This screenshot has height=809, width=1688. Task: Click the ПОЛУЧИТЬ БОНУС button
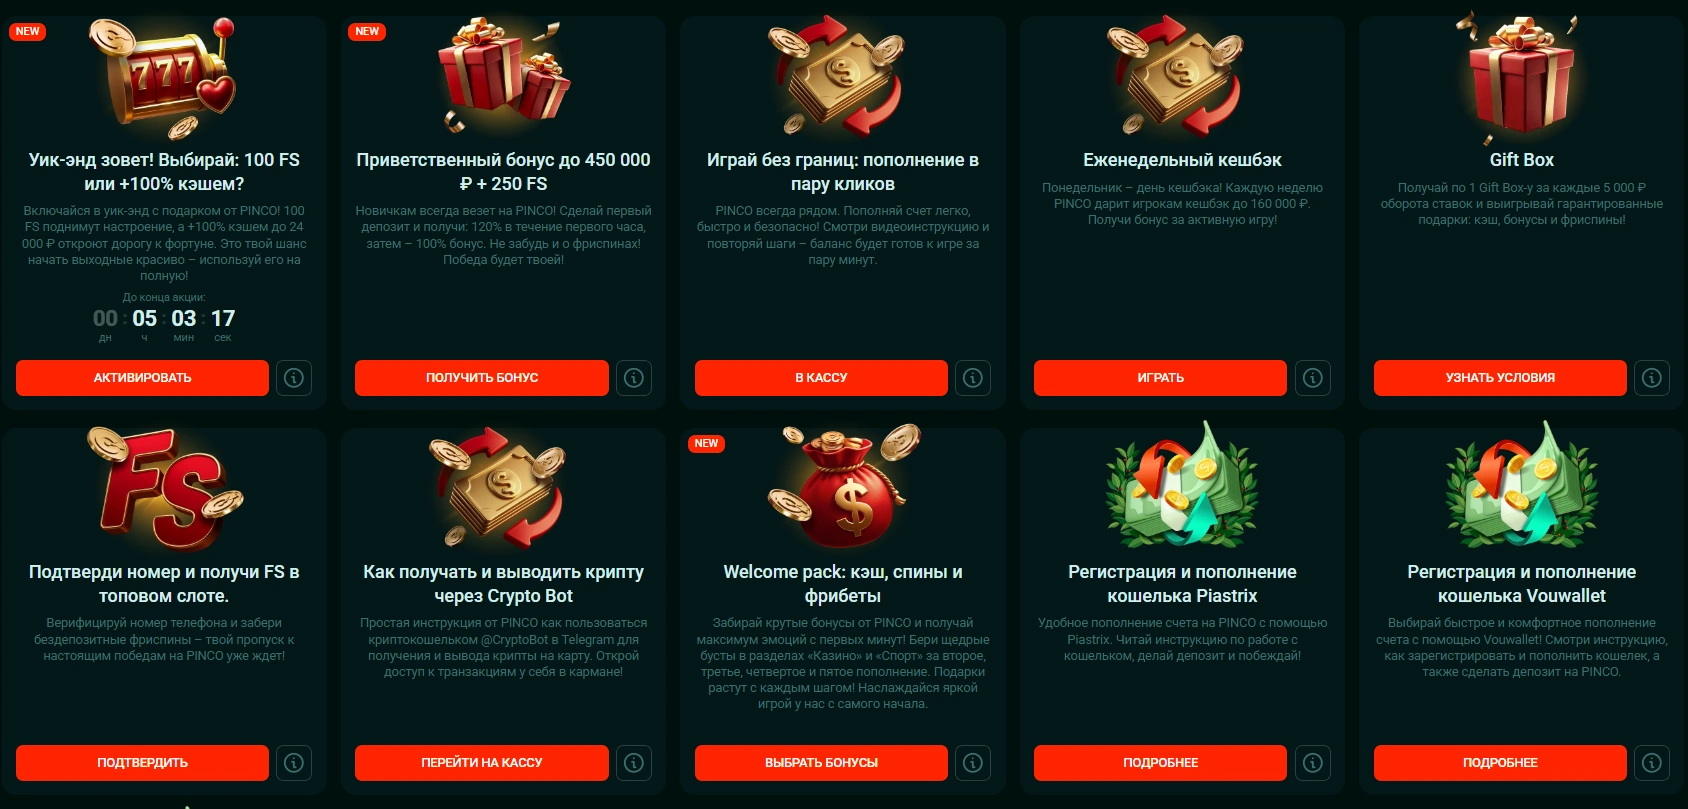482,378
